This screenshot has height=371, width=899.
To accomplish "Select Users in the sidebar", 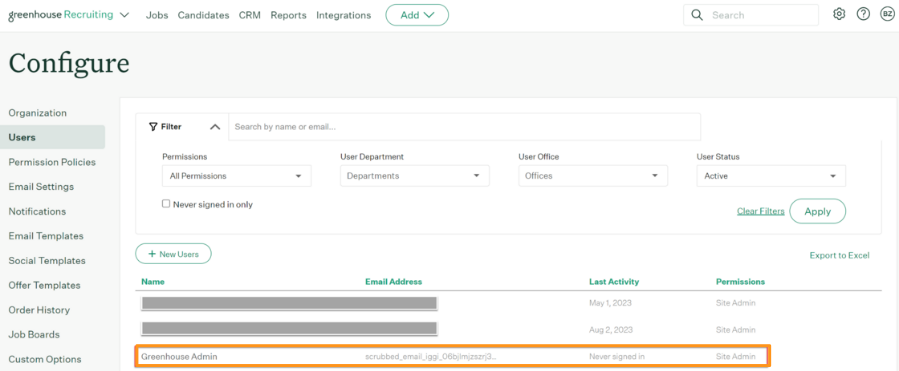I will coord(53,137).
